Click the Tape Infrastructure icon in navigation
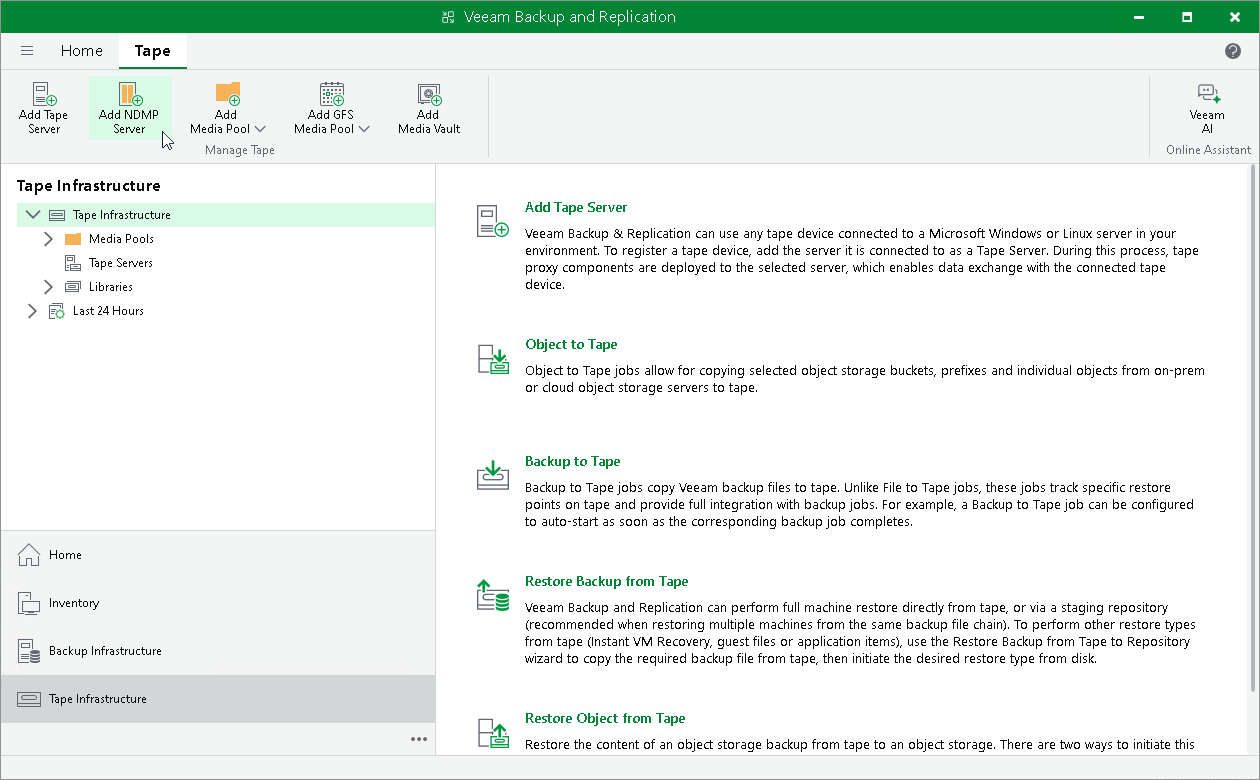 [29, 699]
